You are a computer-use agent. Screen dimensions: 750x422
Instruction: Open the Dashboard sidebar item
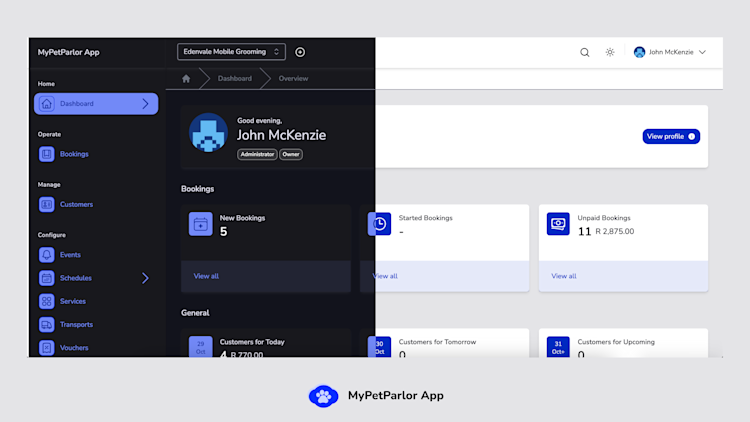(x=96, y=104)
